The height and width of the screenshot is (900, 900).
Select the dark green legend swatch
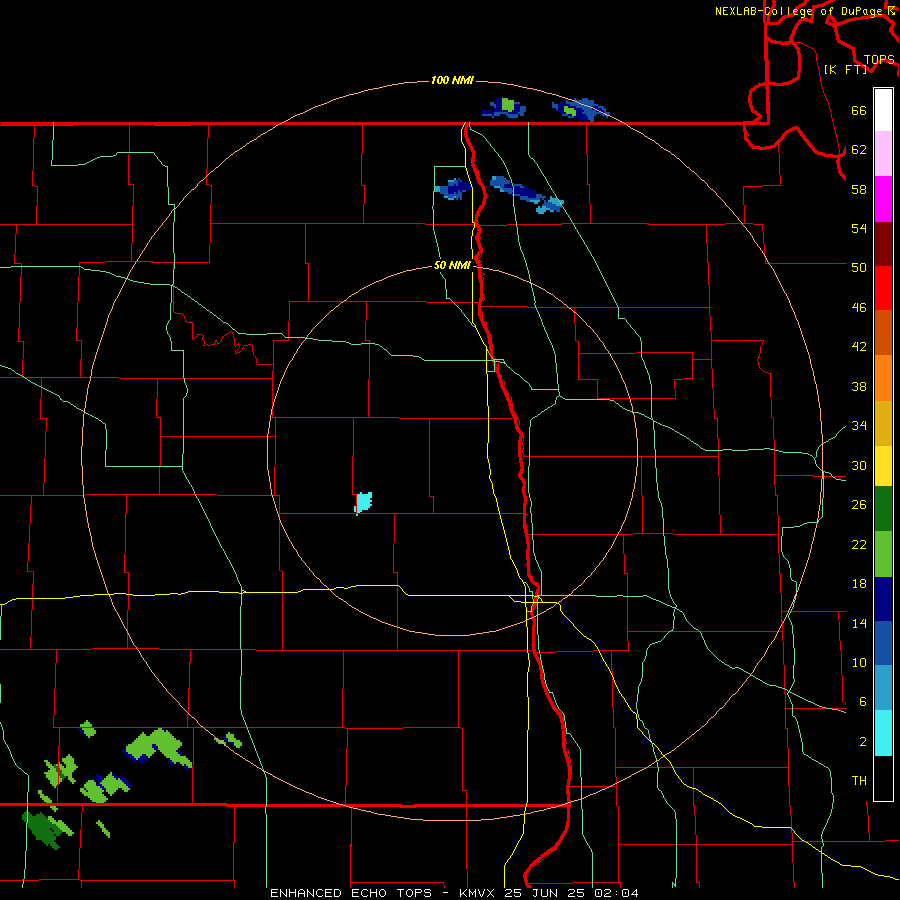883,509
